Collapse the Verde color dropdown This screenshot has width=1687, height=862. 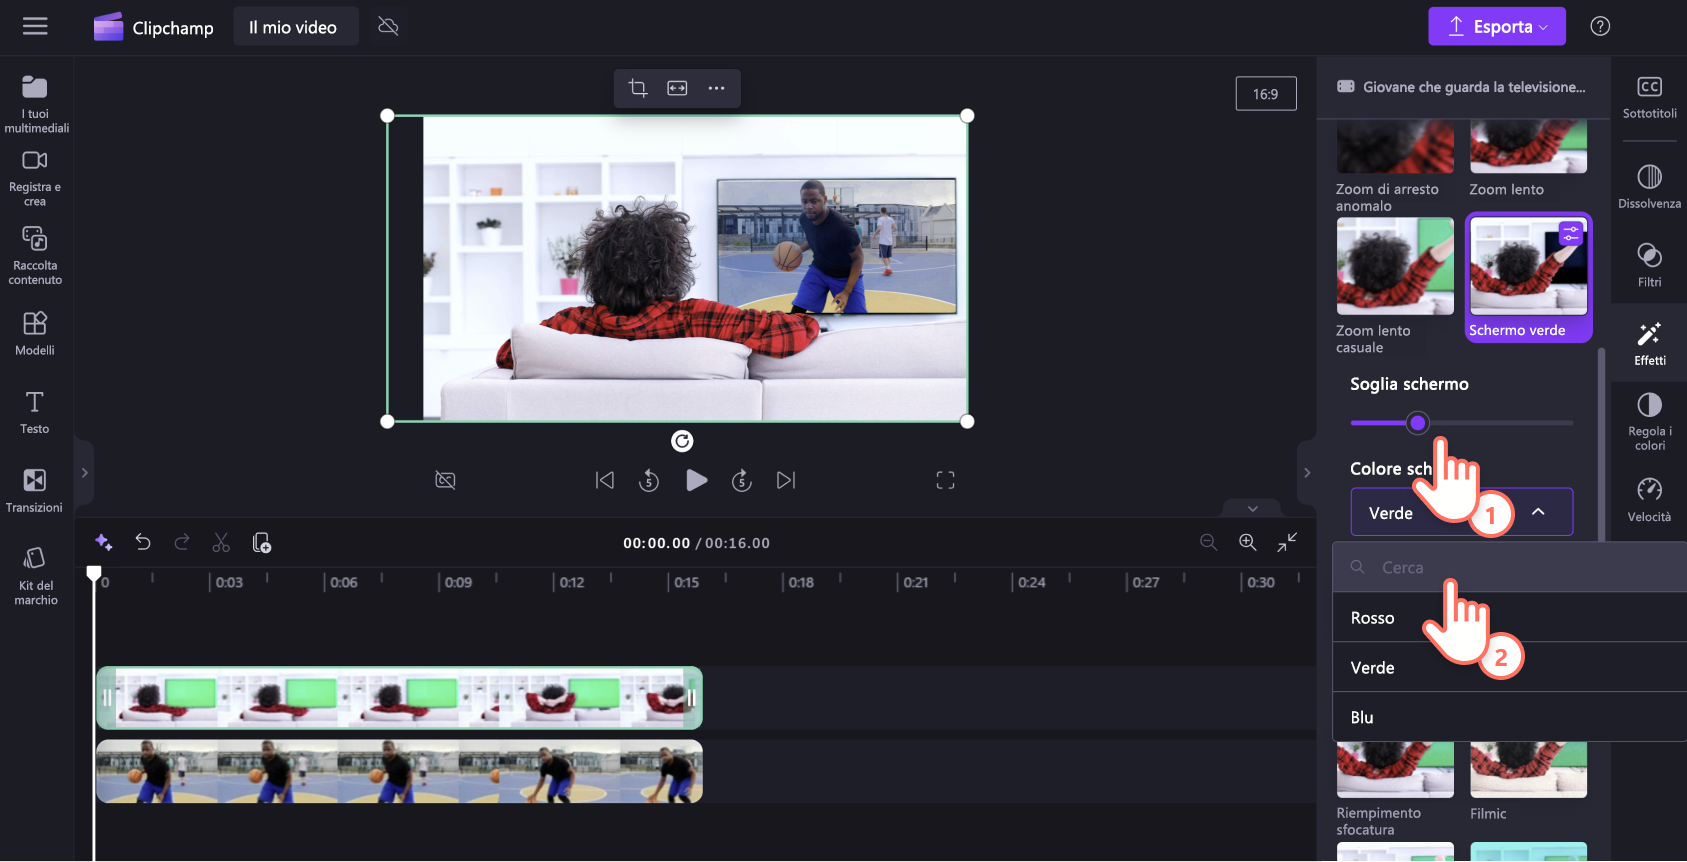(x=1461, y=512)
